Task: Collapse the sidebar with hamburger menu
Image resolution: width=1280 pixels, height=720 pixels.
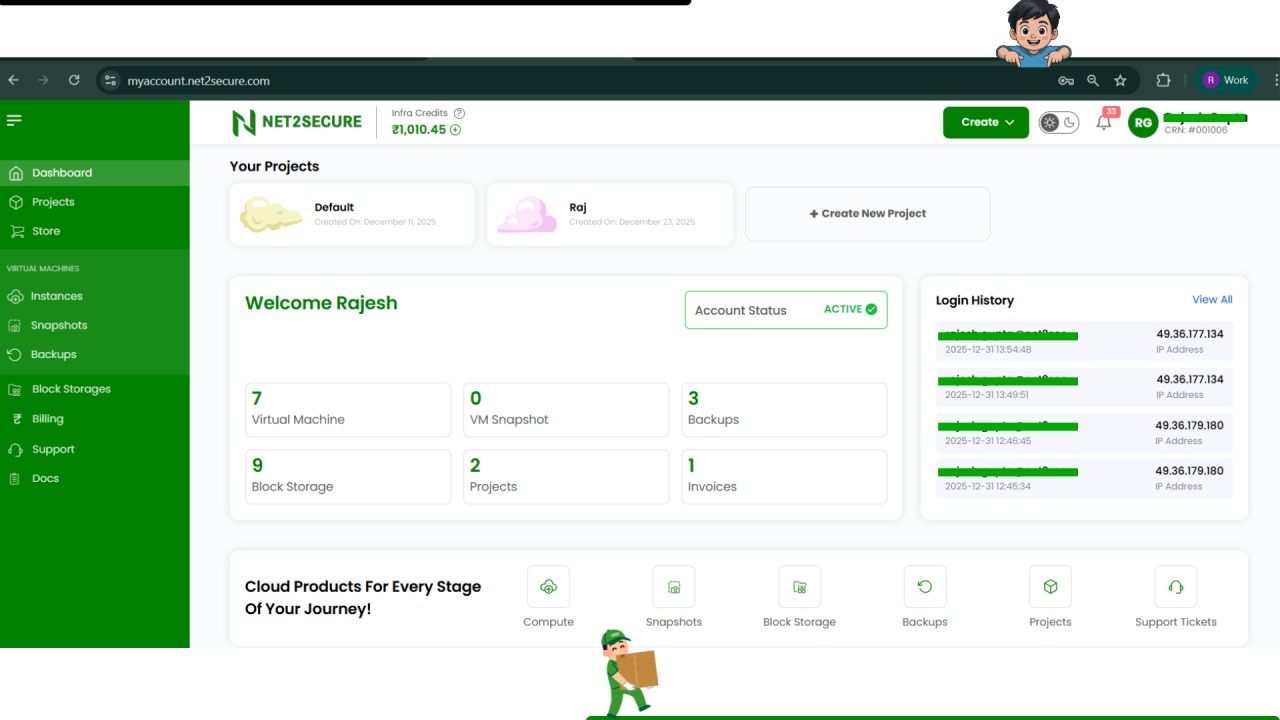Action: pyautogui.click(x=14, y=120)
